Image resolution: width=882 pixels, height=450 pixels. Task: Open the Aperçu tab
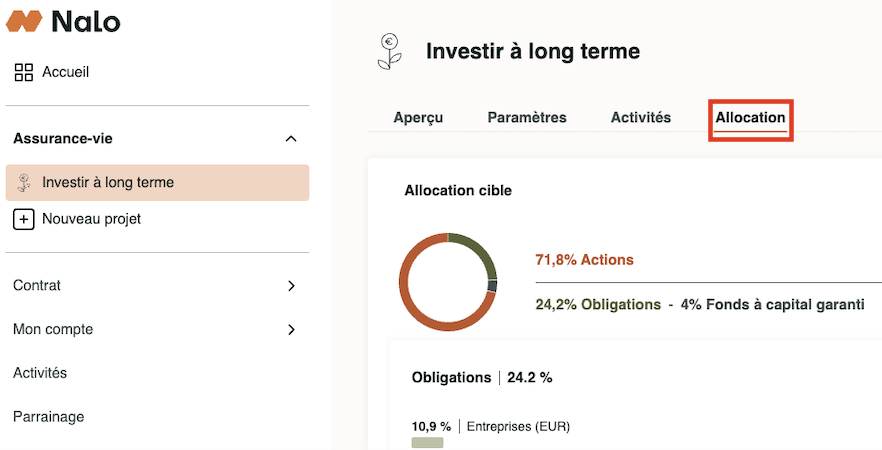pos(418,118)
